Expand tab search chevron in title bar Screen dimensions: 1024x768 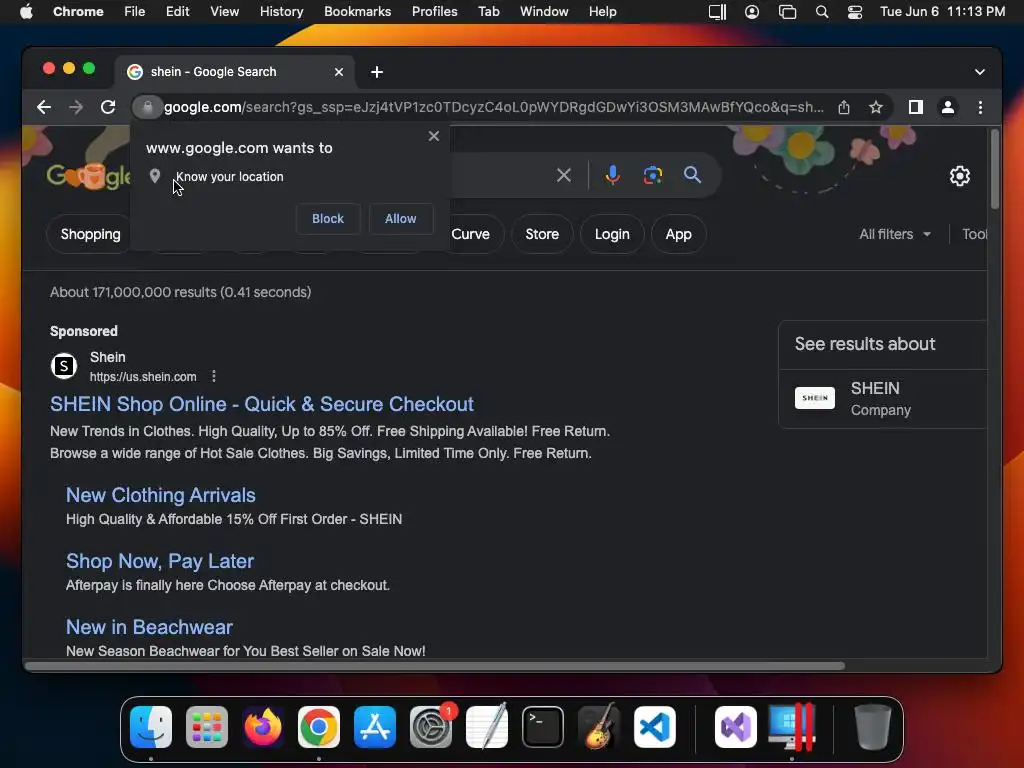[x=980, y=72]
